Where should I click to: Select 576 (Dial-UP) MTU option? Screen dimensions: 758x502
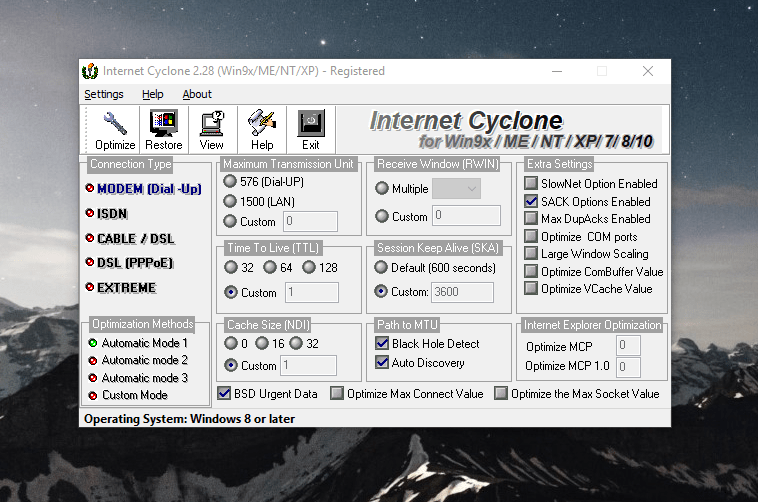(x=230, y=181)
